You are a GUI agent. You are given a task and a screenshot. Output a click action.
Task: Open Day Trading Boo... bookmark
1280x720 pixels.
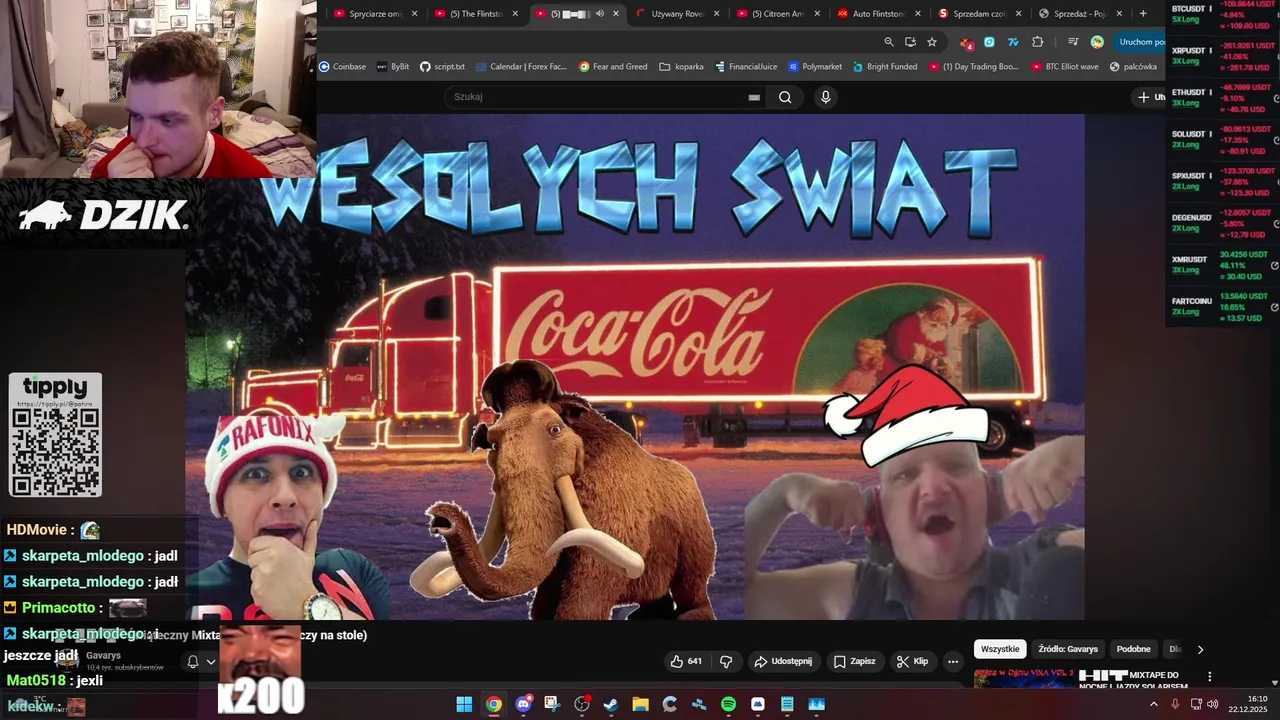(974, 66)
